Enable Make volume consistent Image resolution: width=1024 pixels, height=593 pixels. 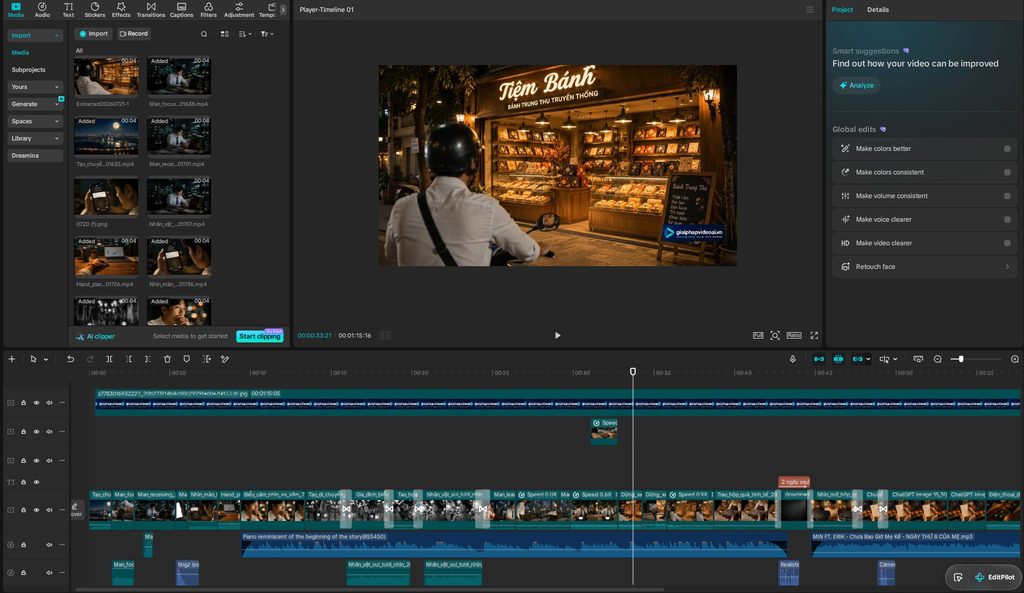click(1007, 196)
